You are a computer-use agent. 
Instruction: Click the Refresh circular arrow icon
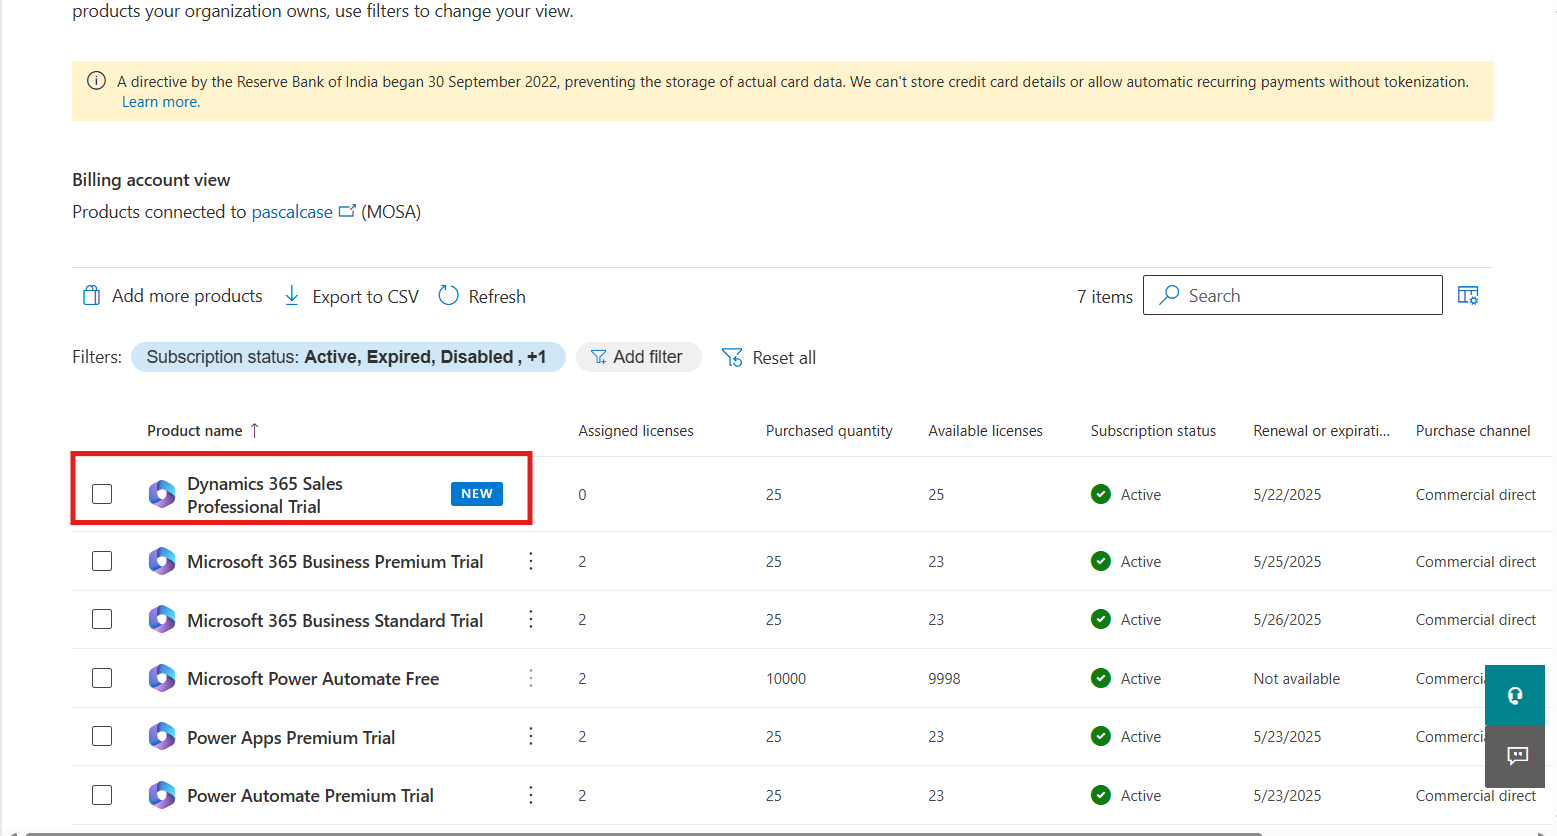449,296
